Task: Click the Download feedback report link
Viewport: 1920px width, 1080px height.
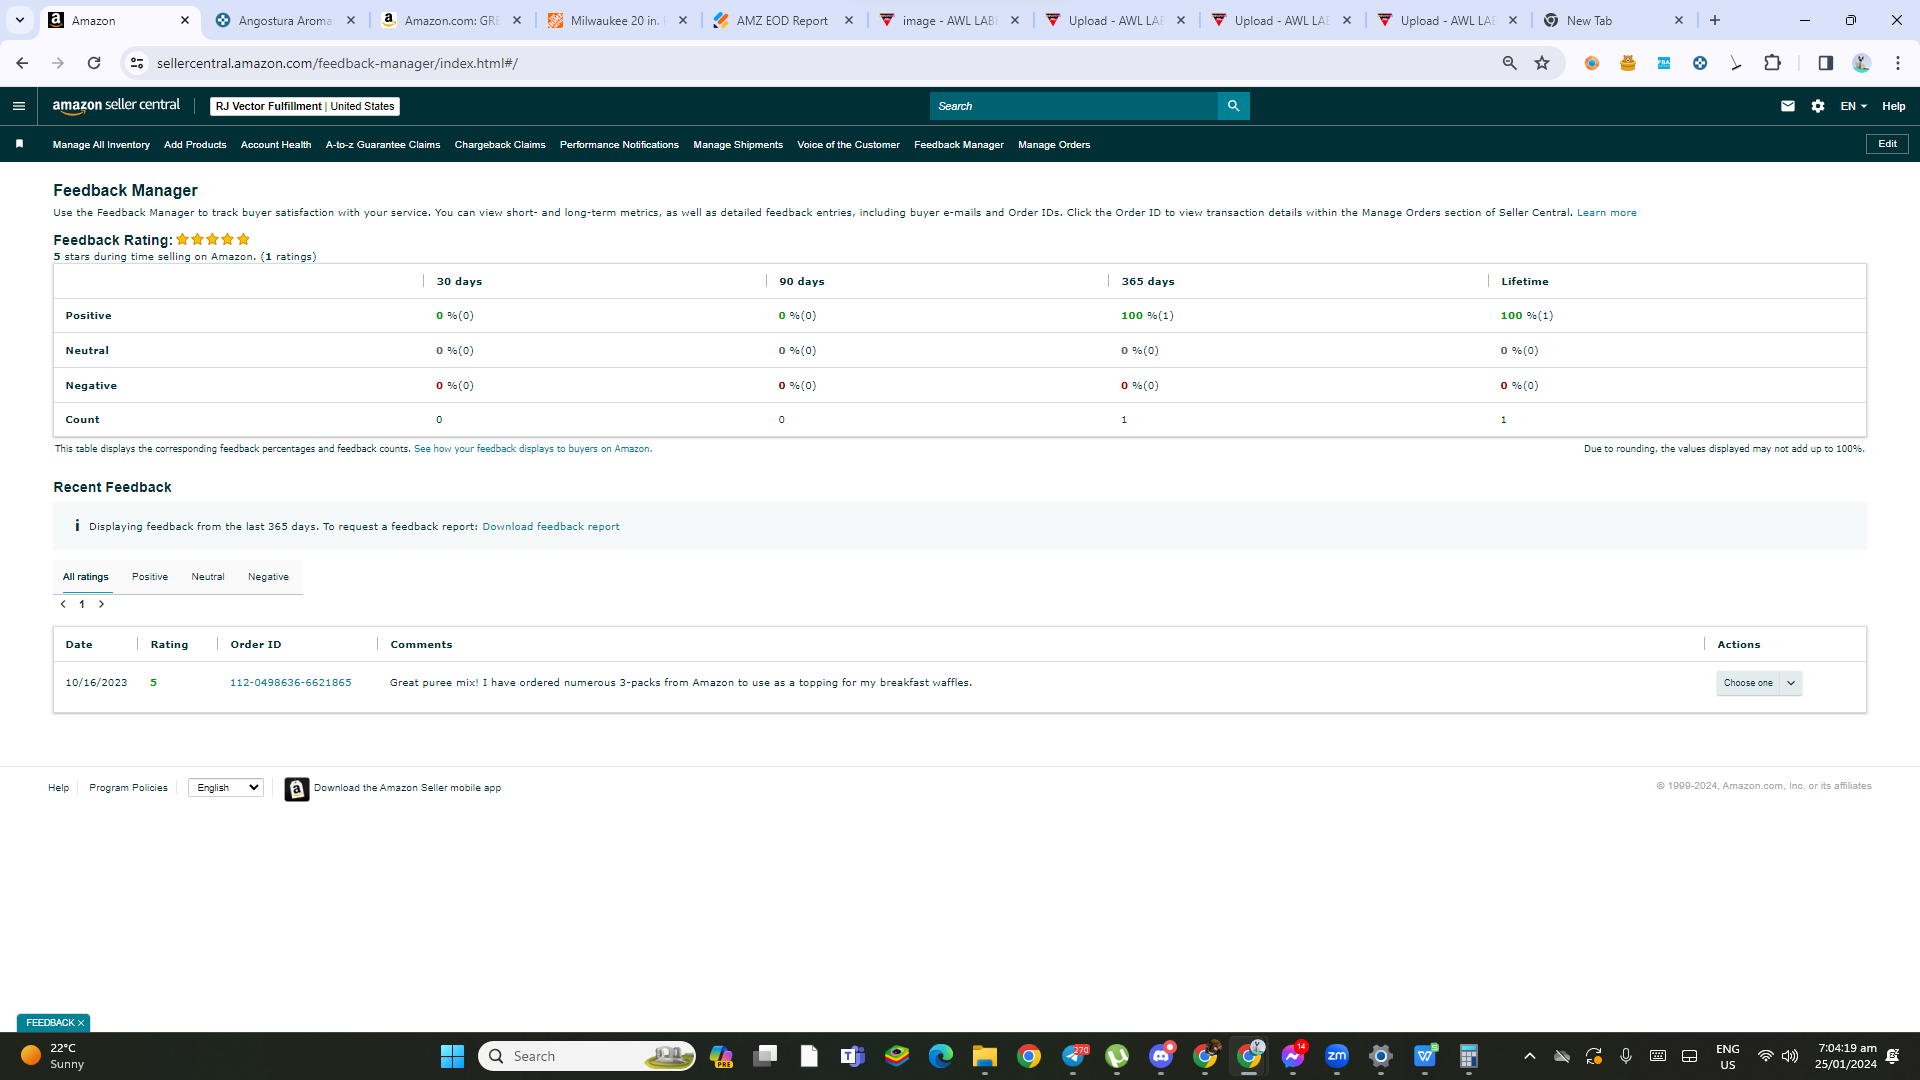Action: [x=551, y=527]
